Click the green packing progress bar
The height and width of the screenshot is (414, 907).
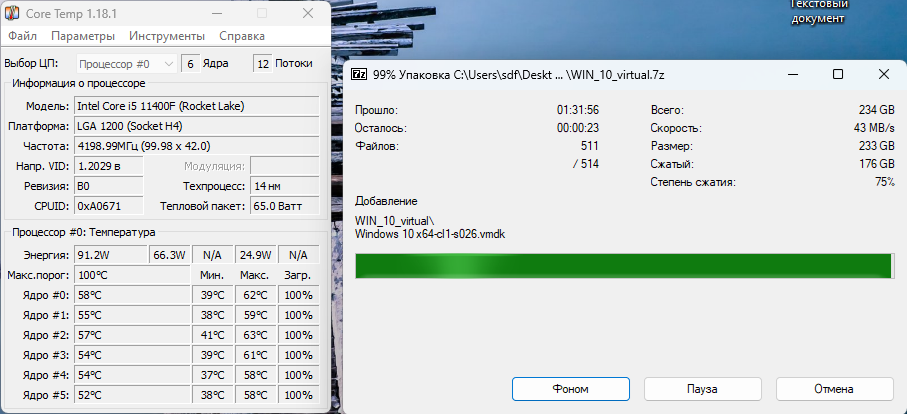pyautogui.click(x=624, y=265)
